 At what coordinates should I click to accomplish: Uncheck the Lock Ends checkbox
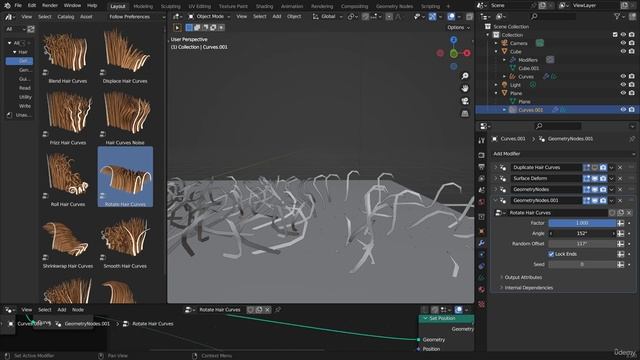click(x=551, y=254)
